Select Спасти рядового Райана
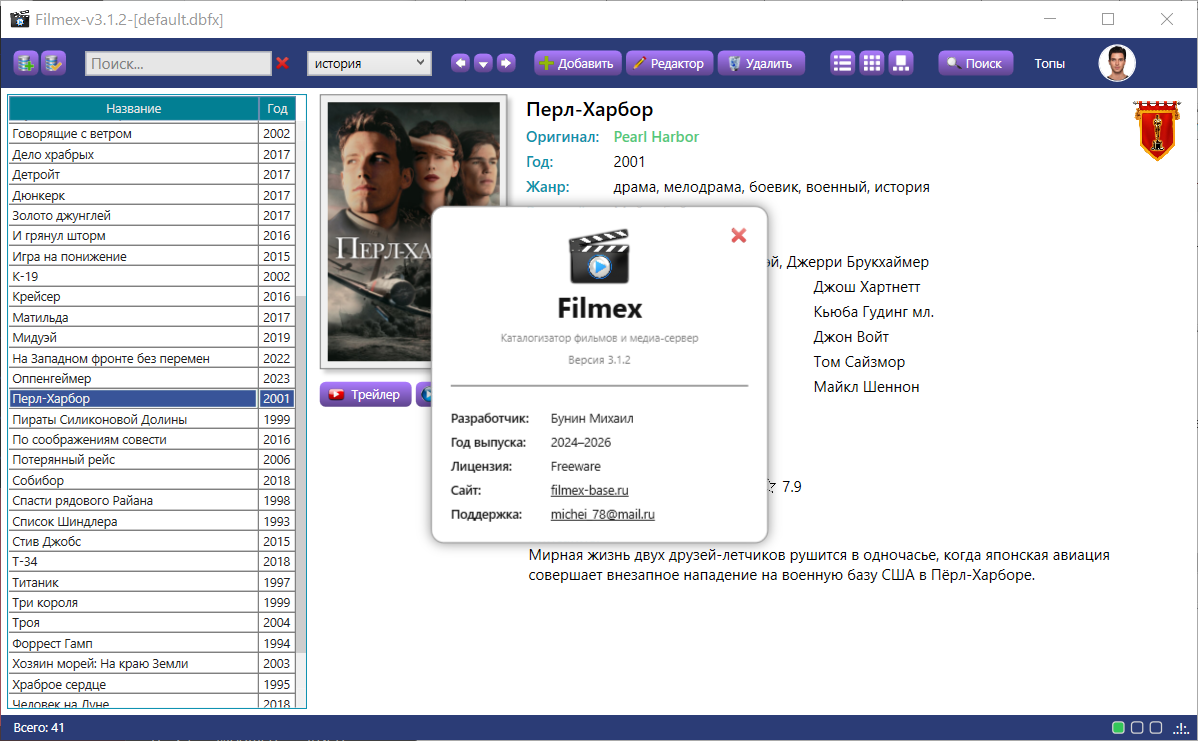Screen dimensions: 1198x741 pyautogui.click(x=152, y=500)
